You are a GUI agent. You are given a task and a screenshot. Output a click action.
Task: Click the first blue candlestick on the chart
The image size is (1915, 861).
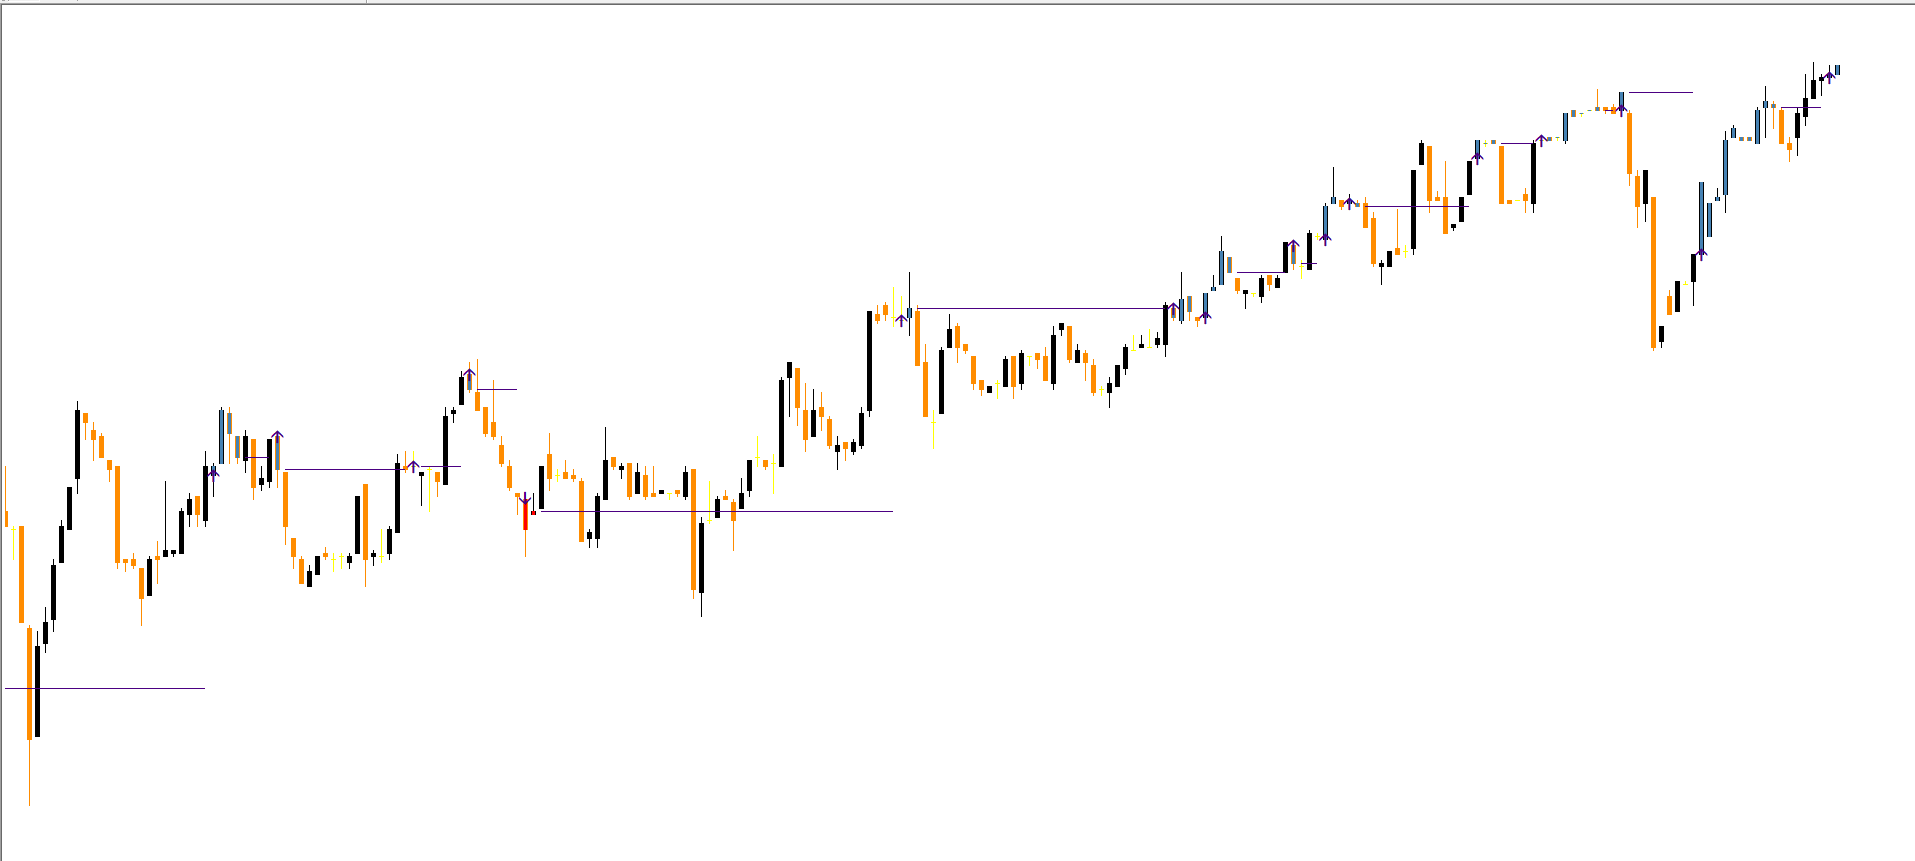tap(221, 435)
